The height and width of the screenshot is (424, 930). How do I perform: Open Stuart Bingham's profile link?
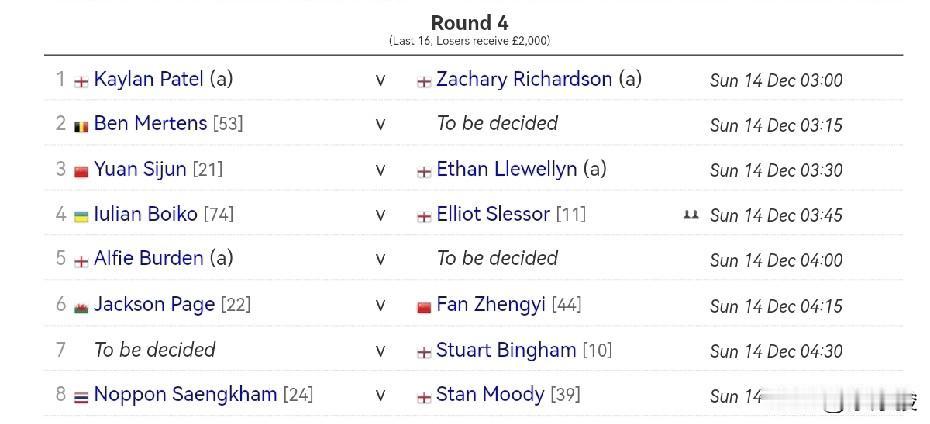tap(506, 350)
